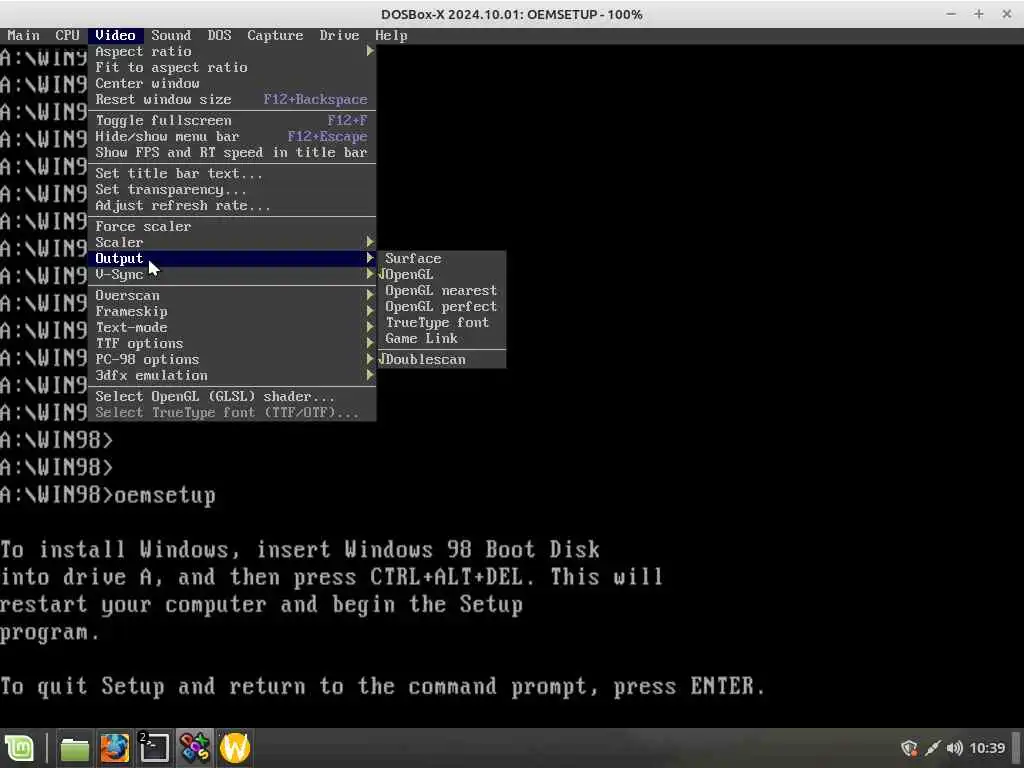This screenshot has width=1024, height=768.
Task: Toggle Show FPS and RT speed in title bar
Action: point(232,152)
